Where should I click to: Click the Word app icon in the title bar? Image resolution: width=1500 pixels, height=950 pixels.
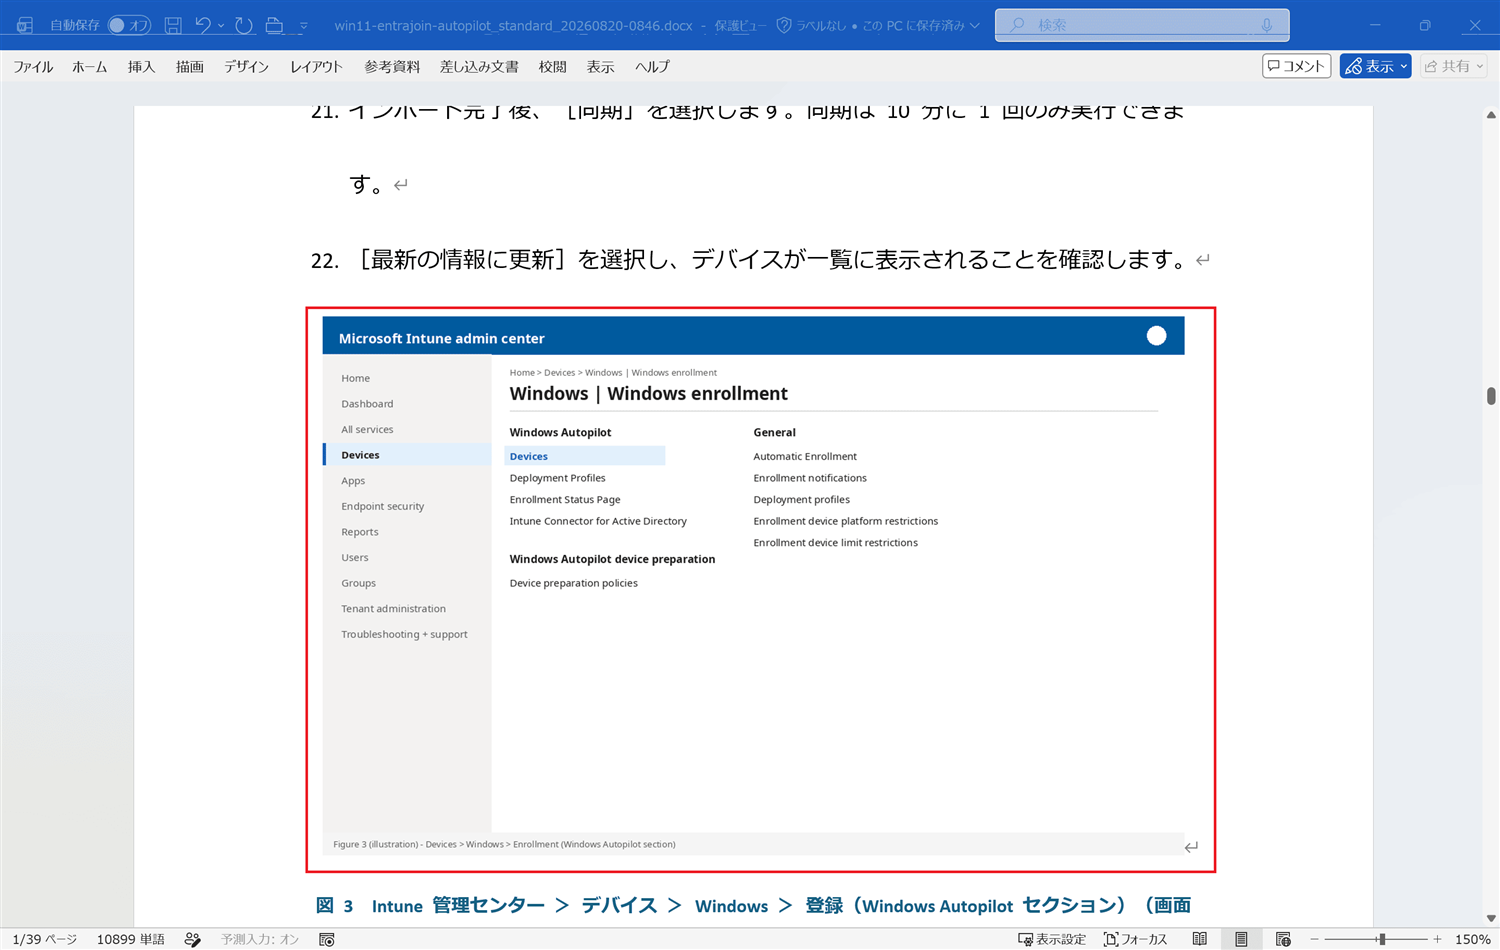(x=25, y=25)
